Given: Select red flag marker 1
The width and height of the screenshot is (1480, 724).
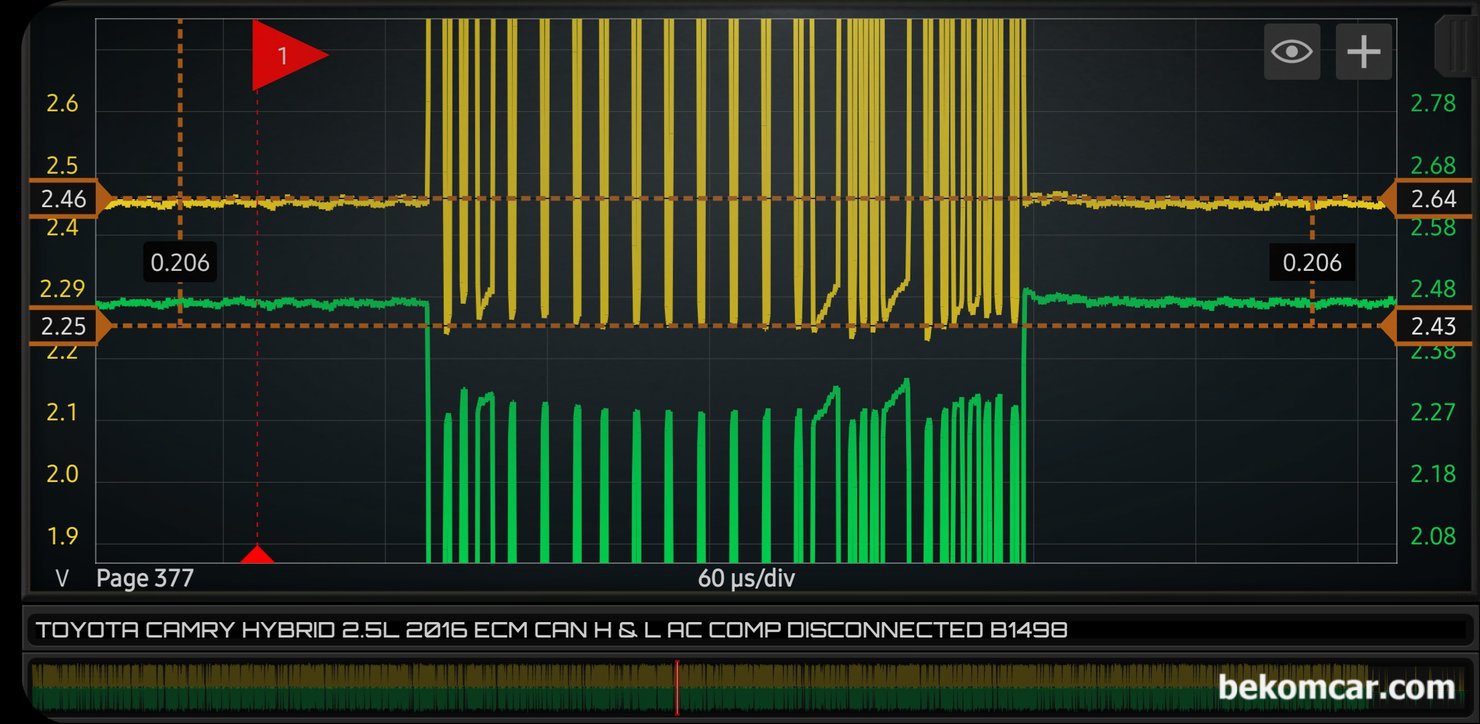Looking at the screenshot, I should pos(289,55).
